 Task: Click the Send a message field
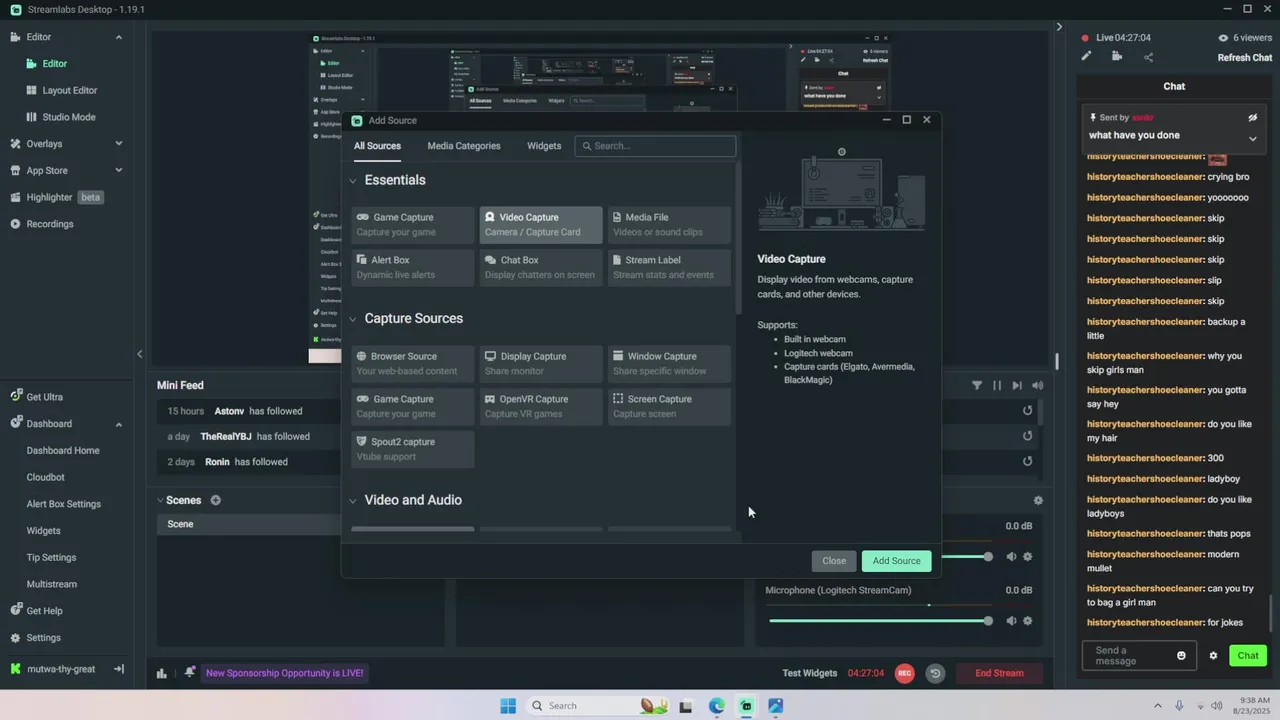(1139, 656)
